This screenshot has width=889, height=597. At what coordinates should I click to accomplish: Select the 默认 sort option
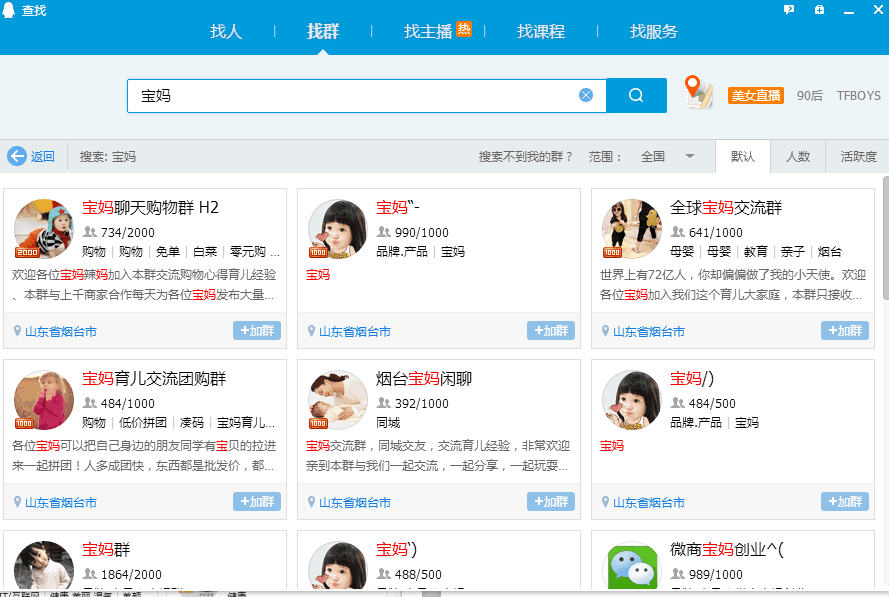[x=742, y=156]
